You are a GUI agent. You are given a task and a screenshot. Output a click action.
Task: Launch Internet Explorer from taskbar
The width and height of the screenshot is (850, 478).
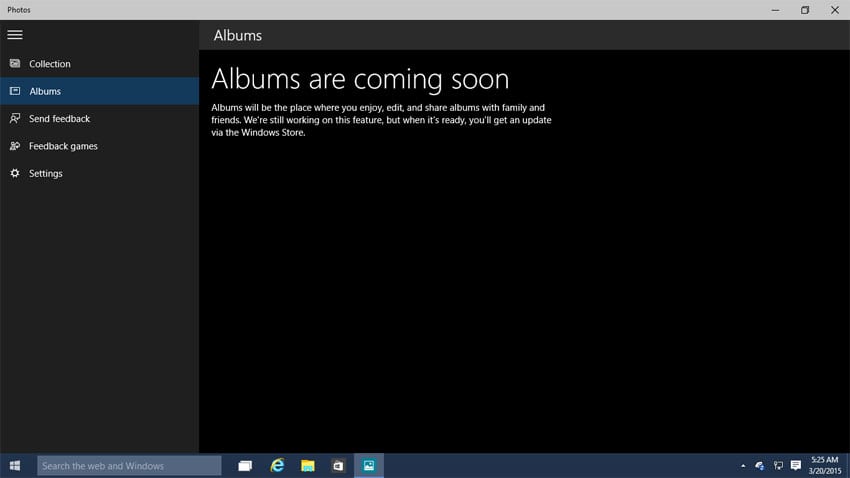tap(277, 466)
